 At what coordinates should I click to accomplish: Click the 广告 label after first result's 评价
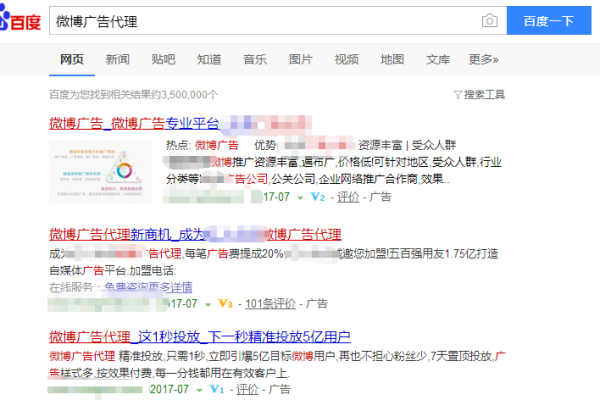380,197
